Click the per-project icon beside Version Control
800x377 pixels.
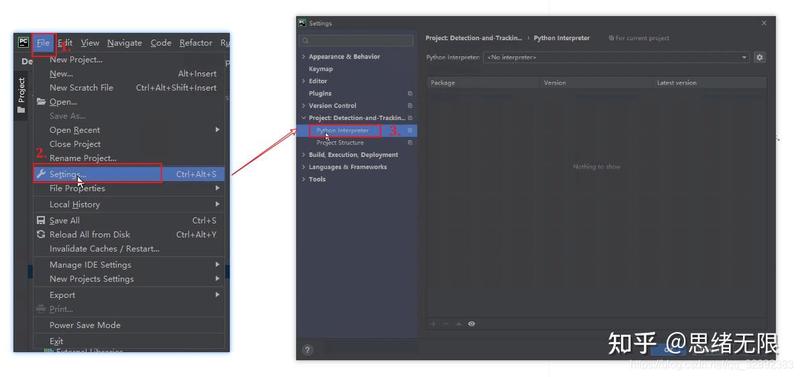click(410, 106)
